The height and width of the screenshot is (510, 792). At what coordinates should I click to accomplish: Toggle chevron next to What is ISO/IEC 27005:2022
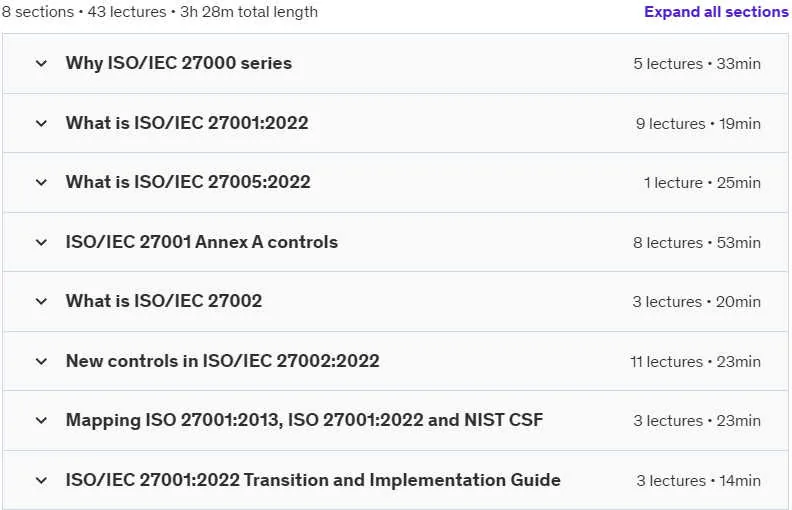coord(41,182)
